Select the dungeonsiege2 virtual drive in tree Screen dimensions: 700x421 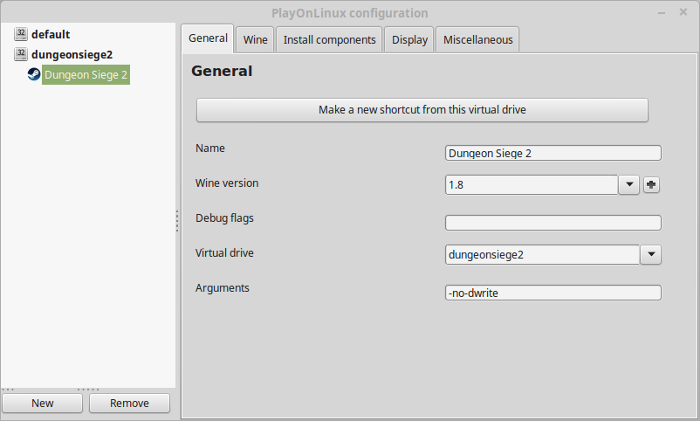72,54
